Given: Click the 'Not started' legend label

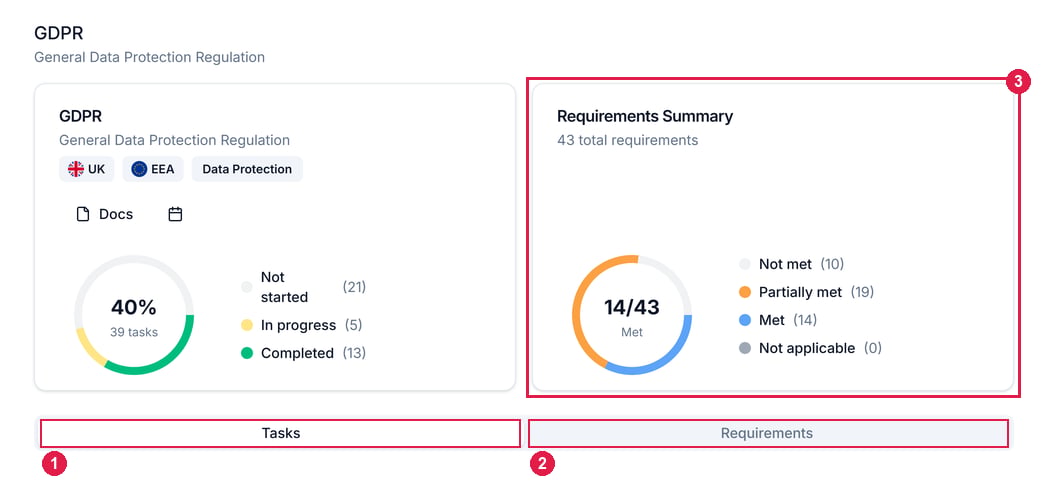Looking at the screenshot, I should pyautogui.click(x=284, y=287).
